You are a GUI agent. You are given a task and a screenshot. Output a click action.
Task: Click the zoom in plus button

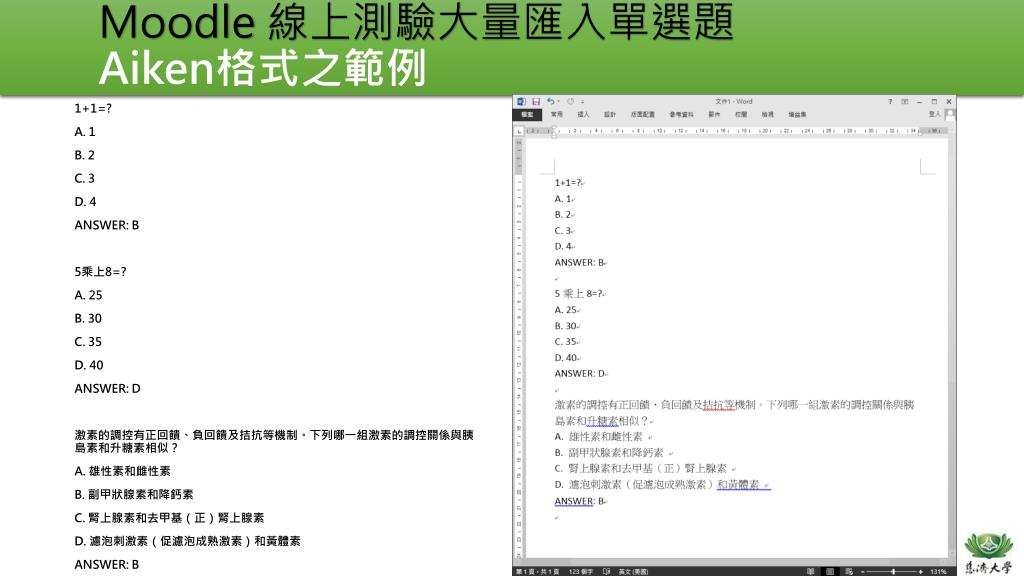click(x=921, y=571)
